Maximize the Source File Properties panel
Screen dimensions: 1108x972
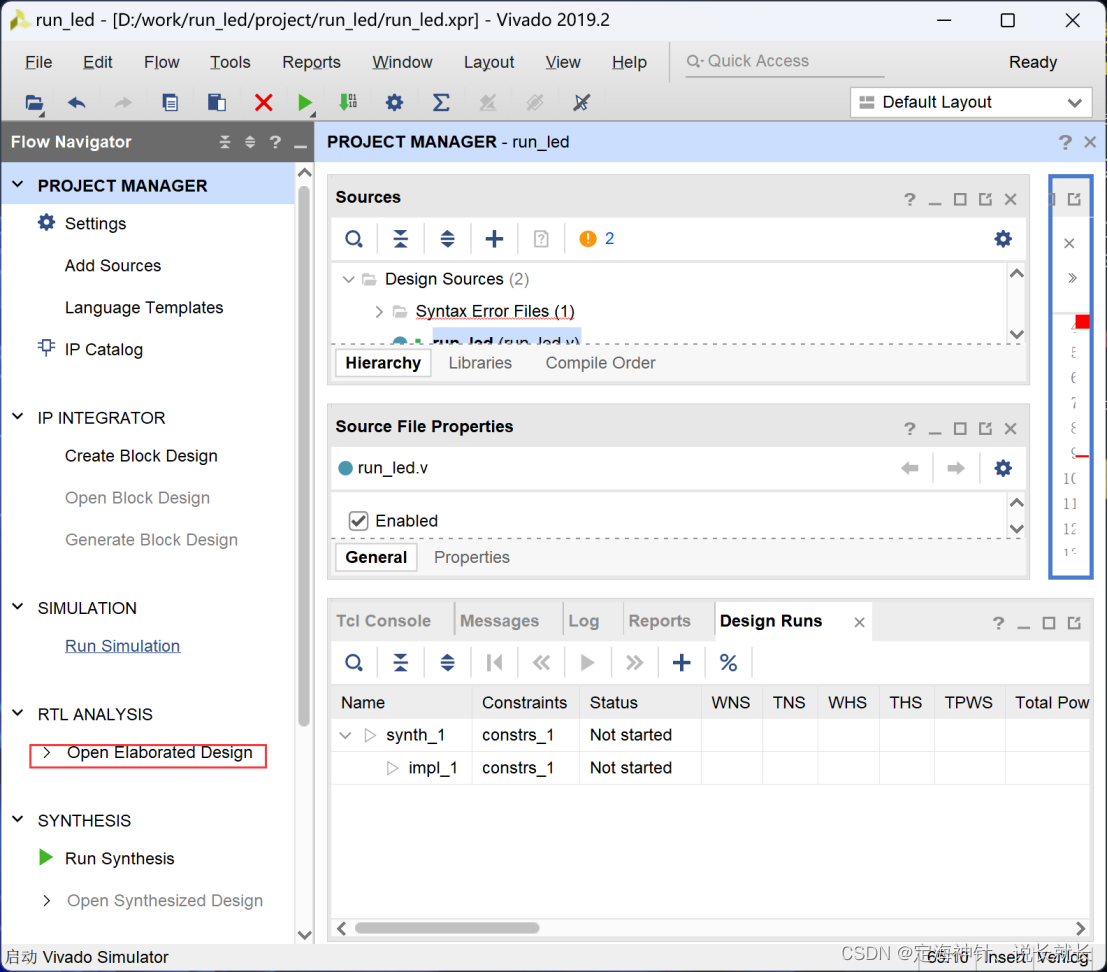pyautogui.click(x=960, y=429)
